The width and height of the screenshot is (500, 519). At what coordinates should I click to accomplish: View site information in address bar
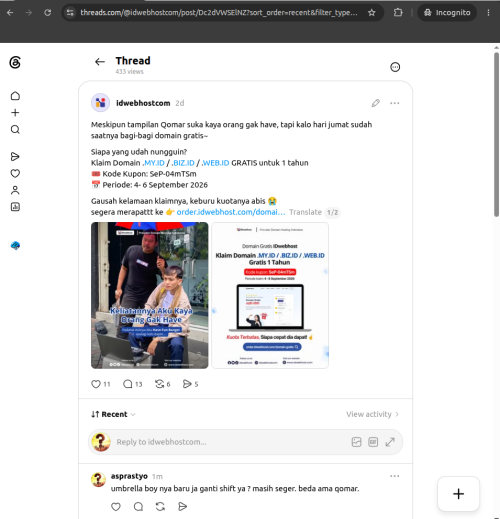tap(70, 13)
